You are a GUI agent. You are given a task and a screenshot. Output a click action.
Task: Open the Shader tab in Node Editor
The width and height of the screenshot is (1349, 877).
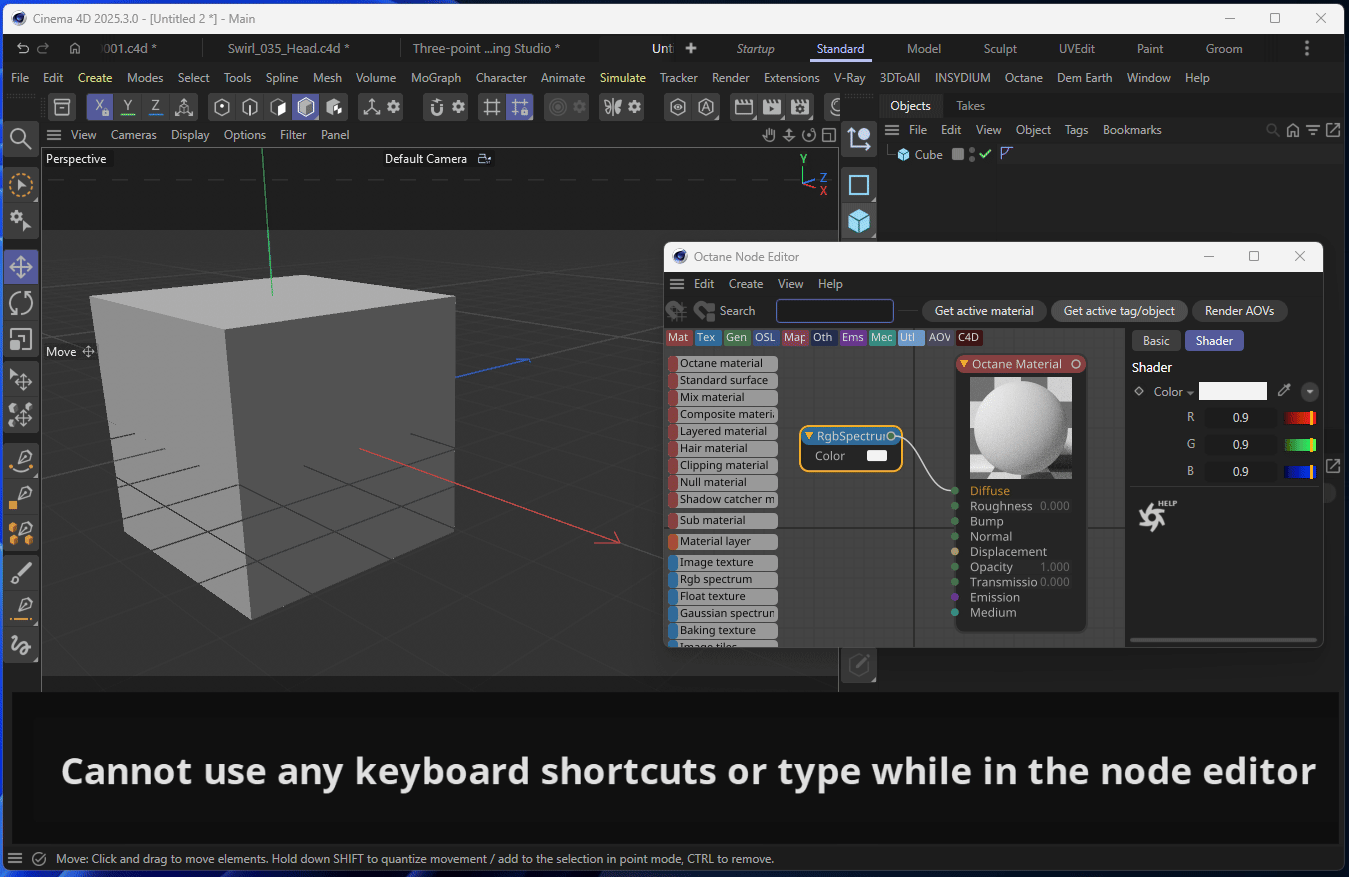click(x=1214, y=341)
